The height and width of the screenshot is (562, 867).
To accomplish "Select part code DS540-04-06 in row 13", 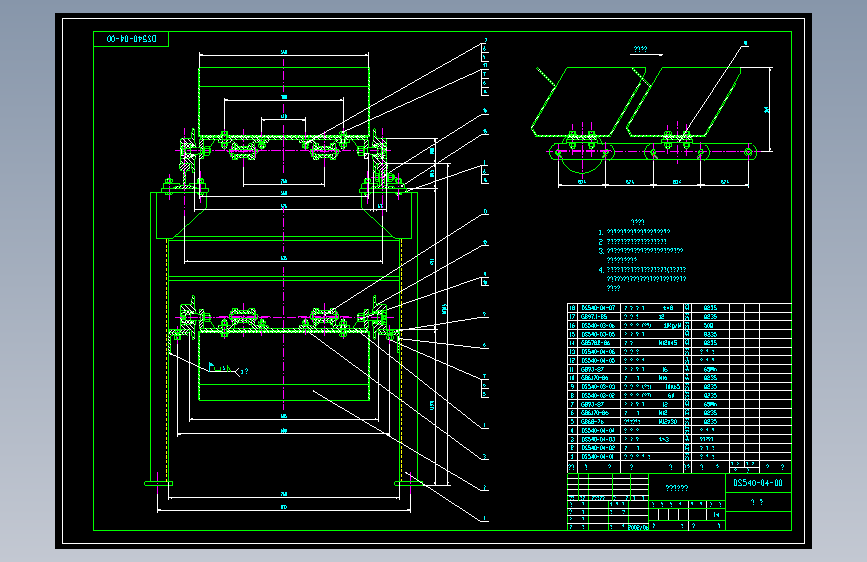I will pyautogui.click(x=598, y=351).
